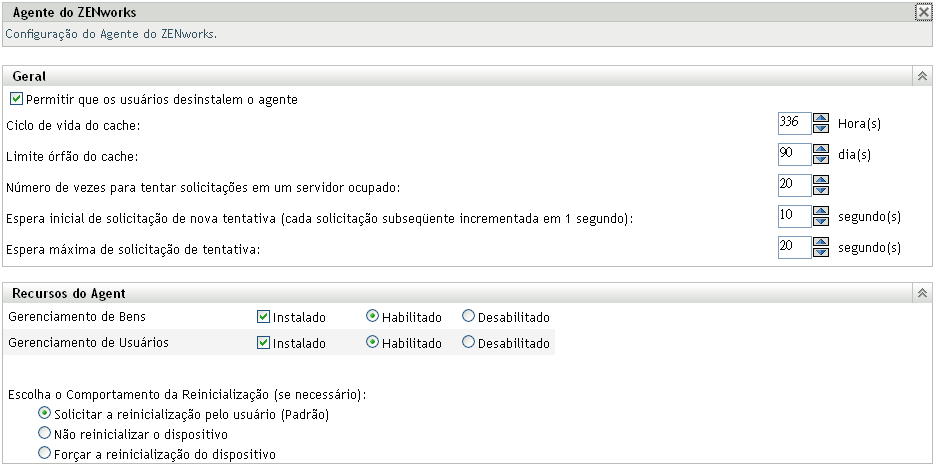The width and height of the screenshot is (940, 470).
Task: Select Desabilitado for Gerenciamento de Usuários
Action: (x=468, y=343)
